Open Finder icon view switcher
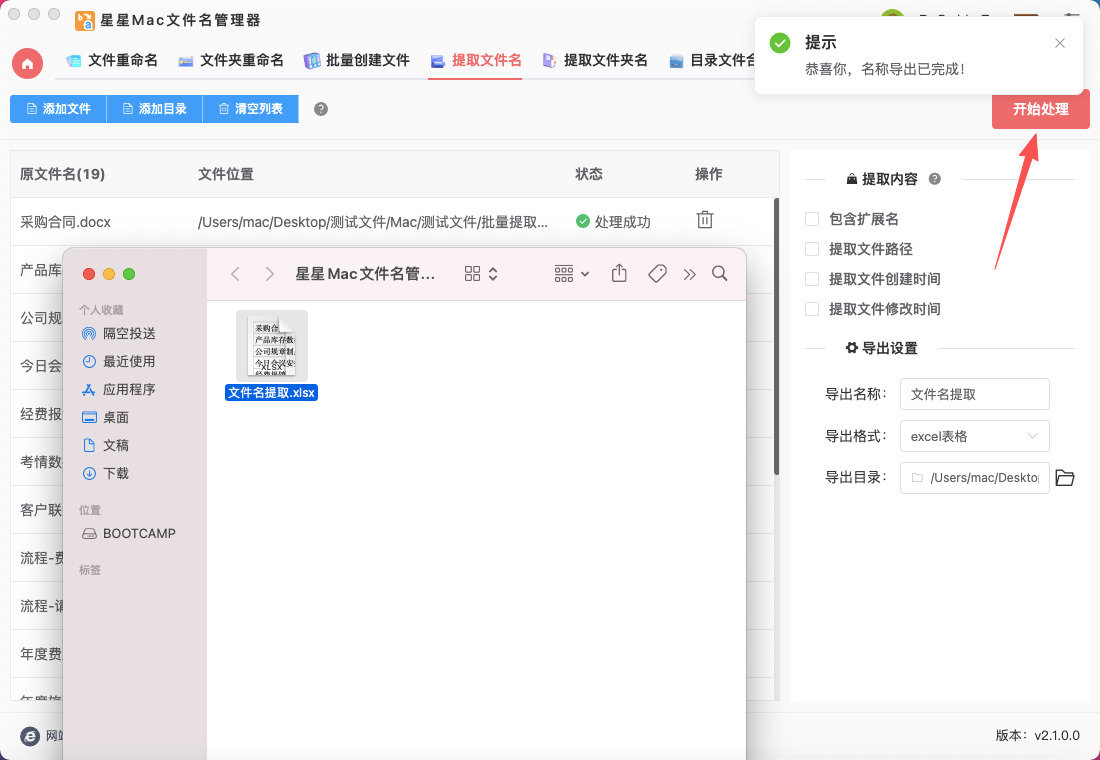This screenshot has width=1100, height=760. pos(481,274)
